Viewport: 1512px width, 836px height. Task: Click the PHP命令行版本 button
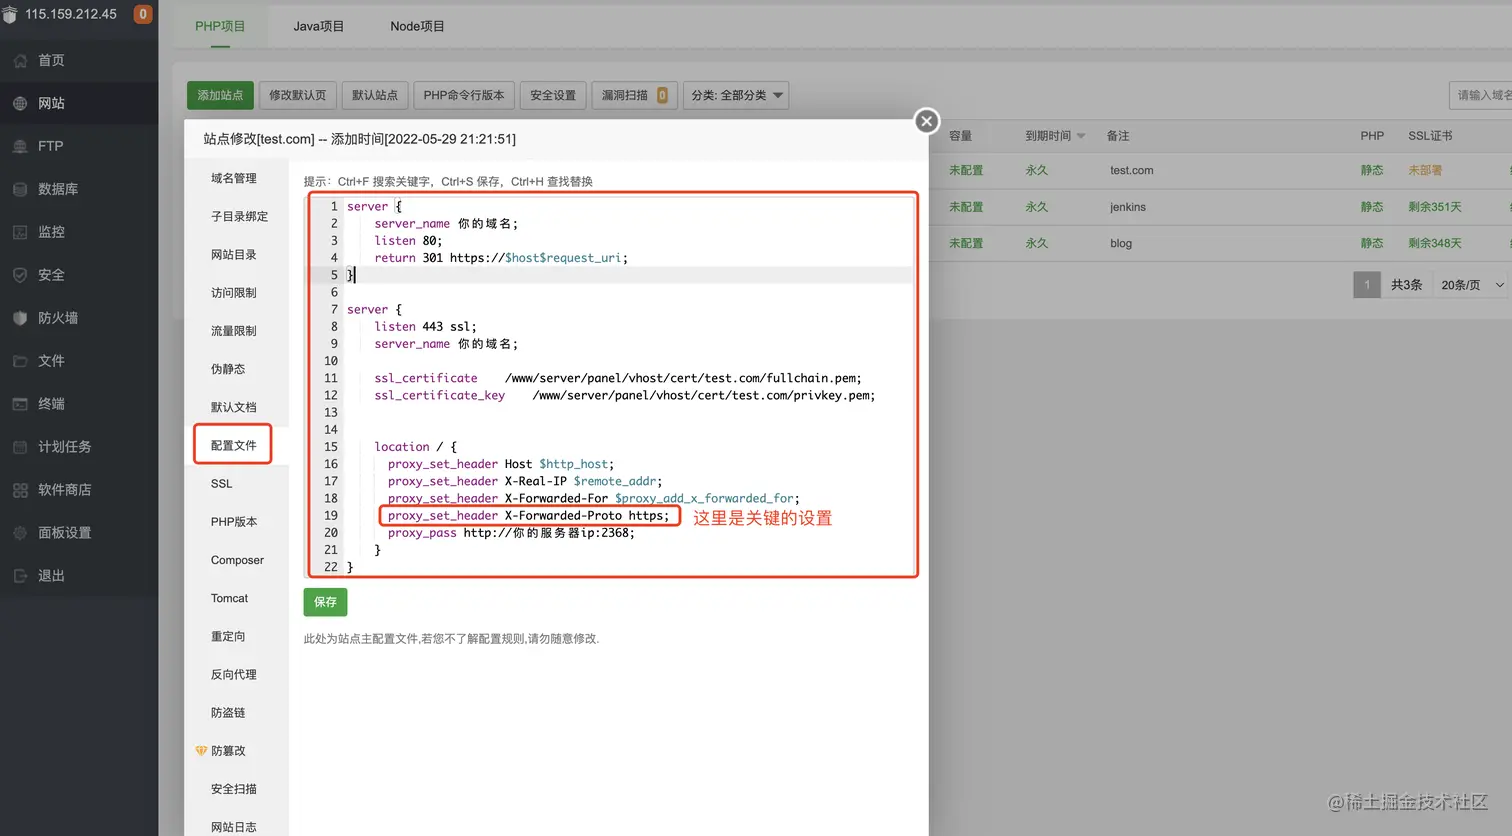[463, 95]
